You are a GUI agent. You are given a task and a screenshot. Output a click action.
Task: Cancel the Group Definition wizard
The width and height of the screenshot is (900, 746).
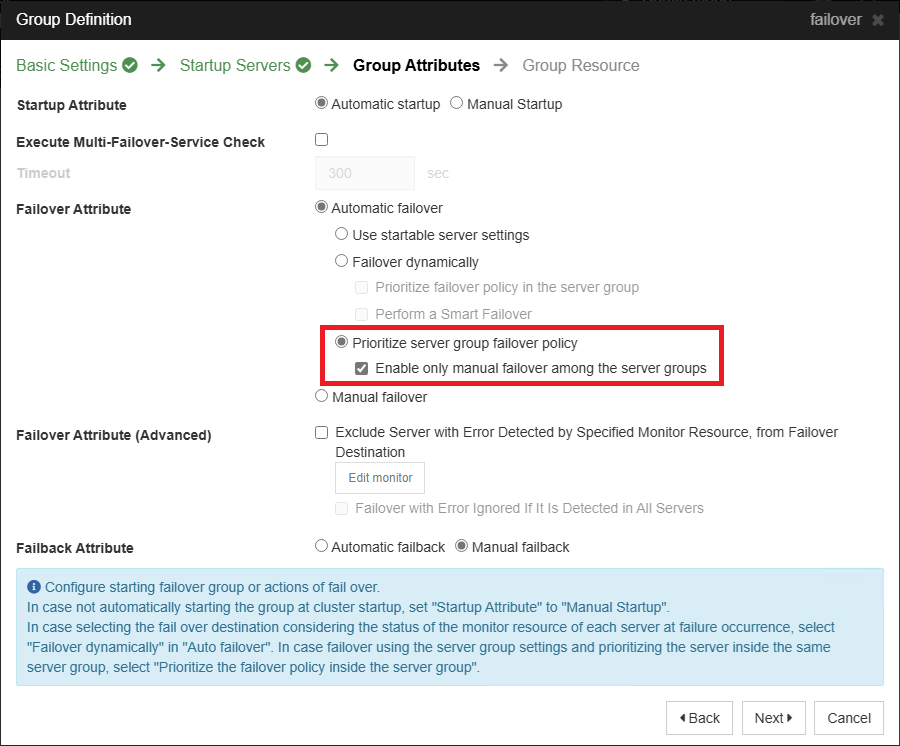[847, 717]
